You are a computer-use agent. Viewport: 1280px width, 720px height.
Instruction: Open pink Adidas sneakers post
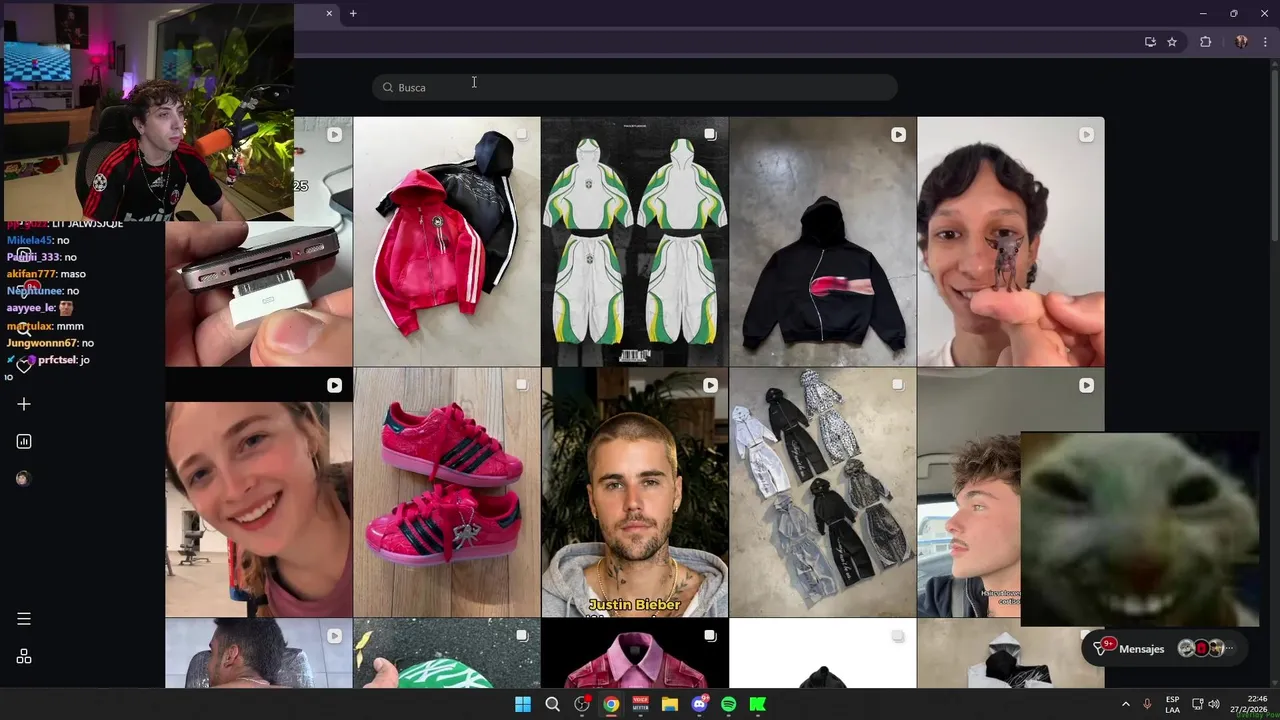click(x=447, y=492)
